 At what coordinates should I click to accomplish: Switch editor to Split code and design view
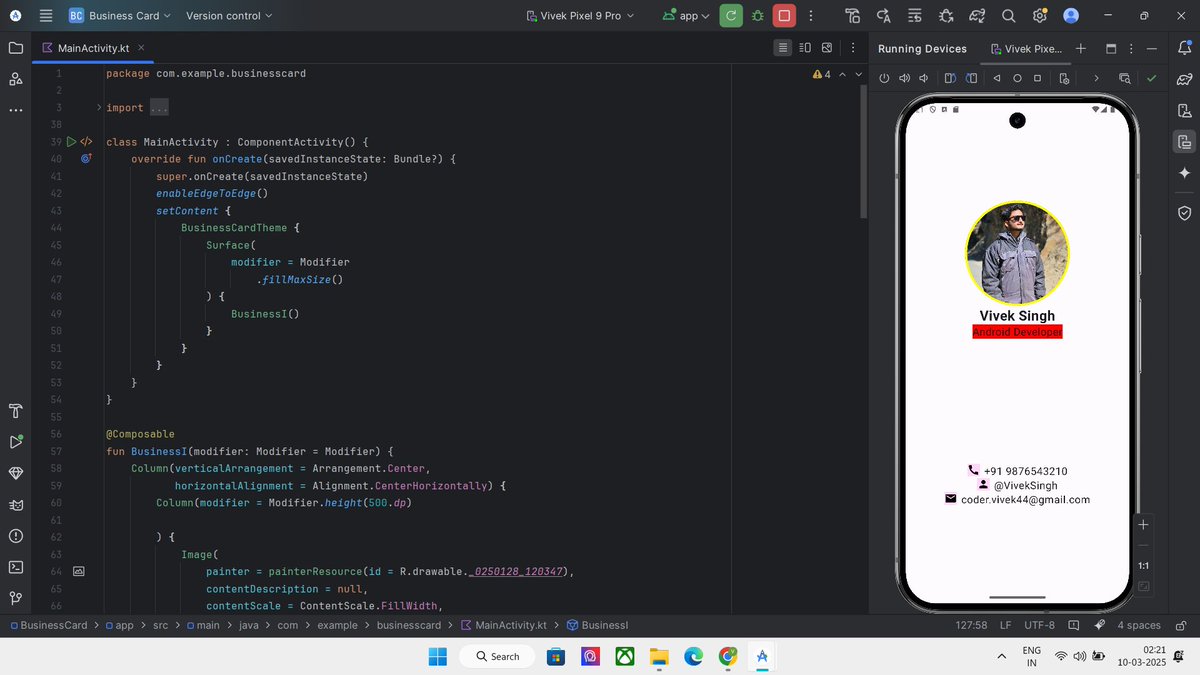(x=805, y=48)
